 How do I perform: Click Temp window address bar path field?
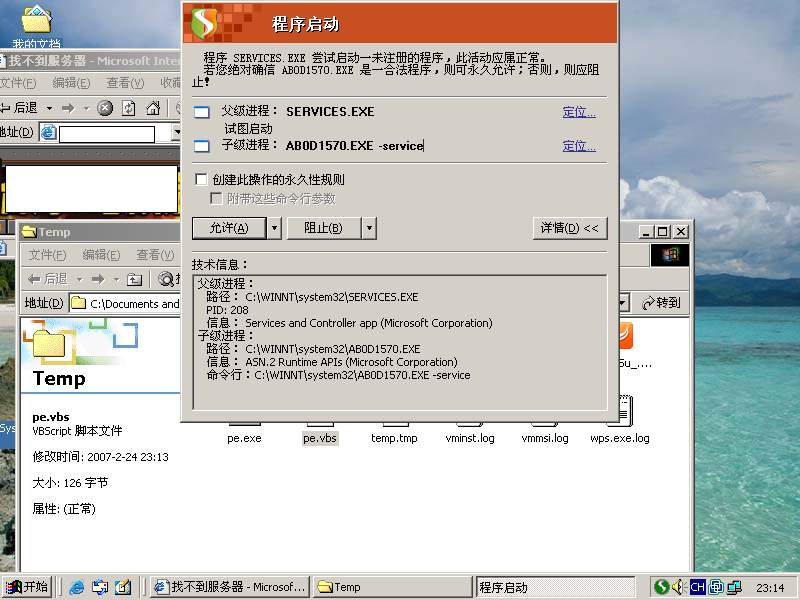pos(124,304)
